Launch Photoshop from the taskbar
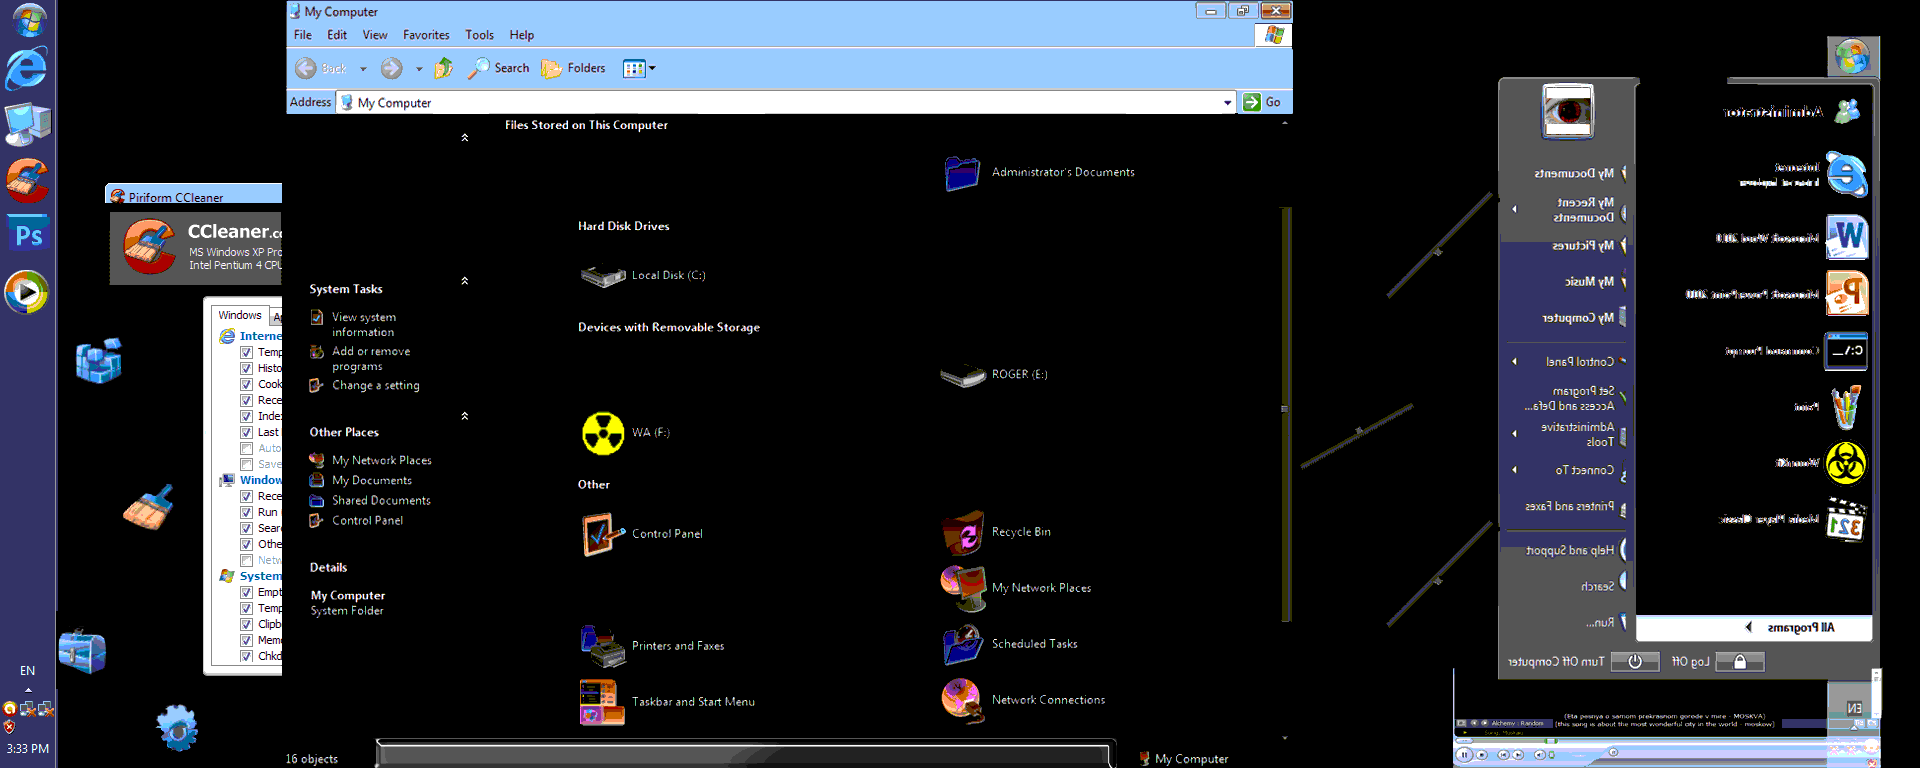This screenshot has height=768, width=1920. coord(28,236)
